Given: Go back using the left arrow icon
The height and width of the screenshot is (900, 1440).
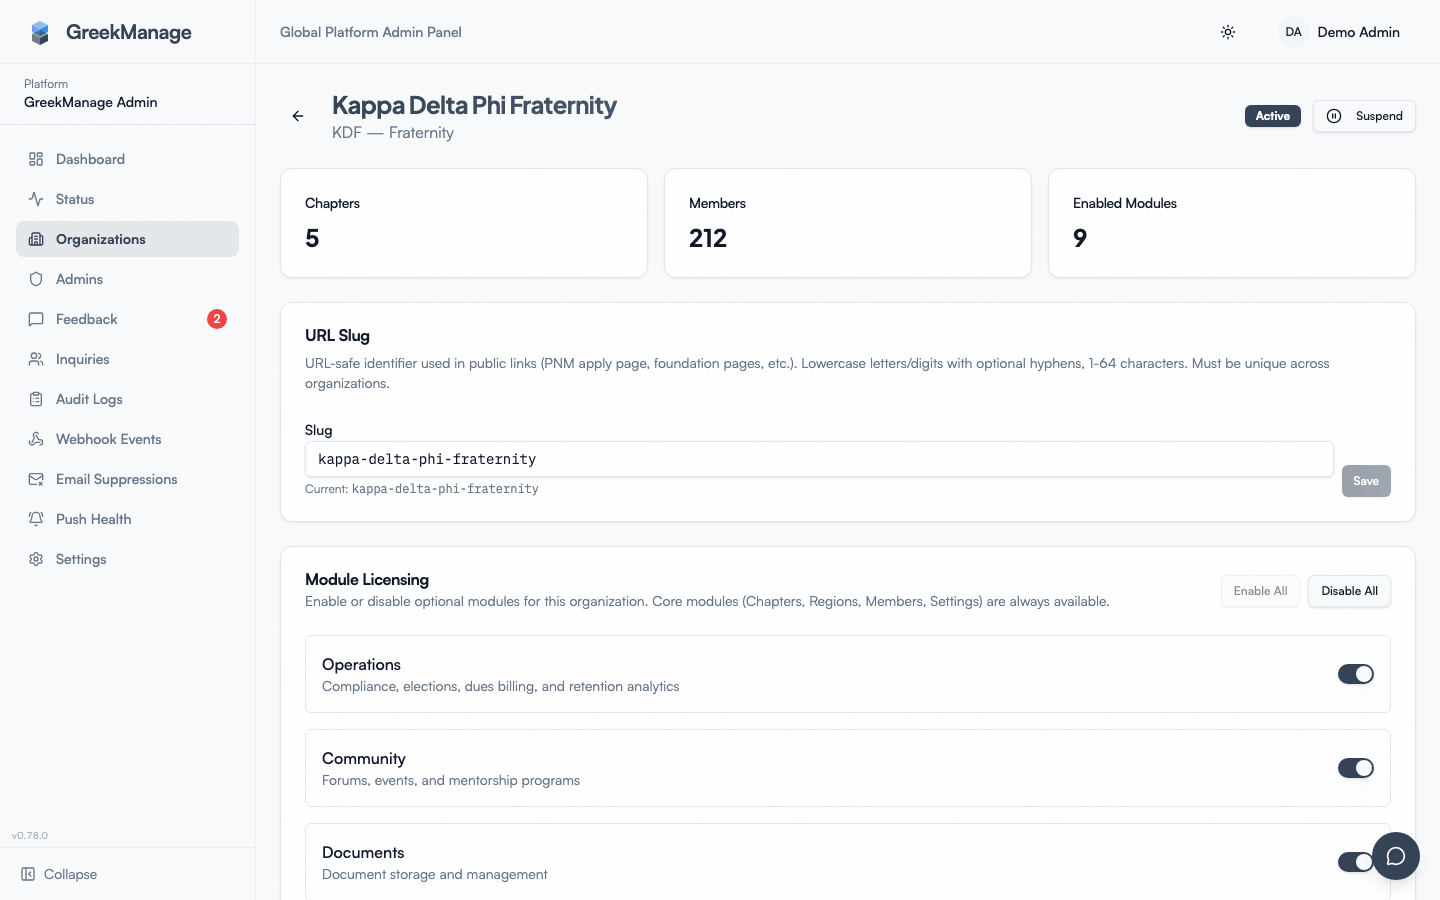Looking at the screenshot, I should 298,116.
